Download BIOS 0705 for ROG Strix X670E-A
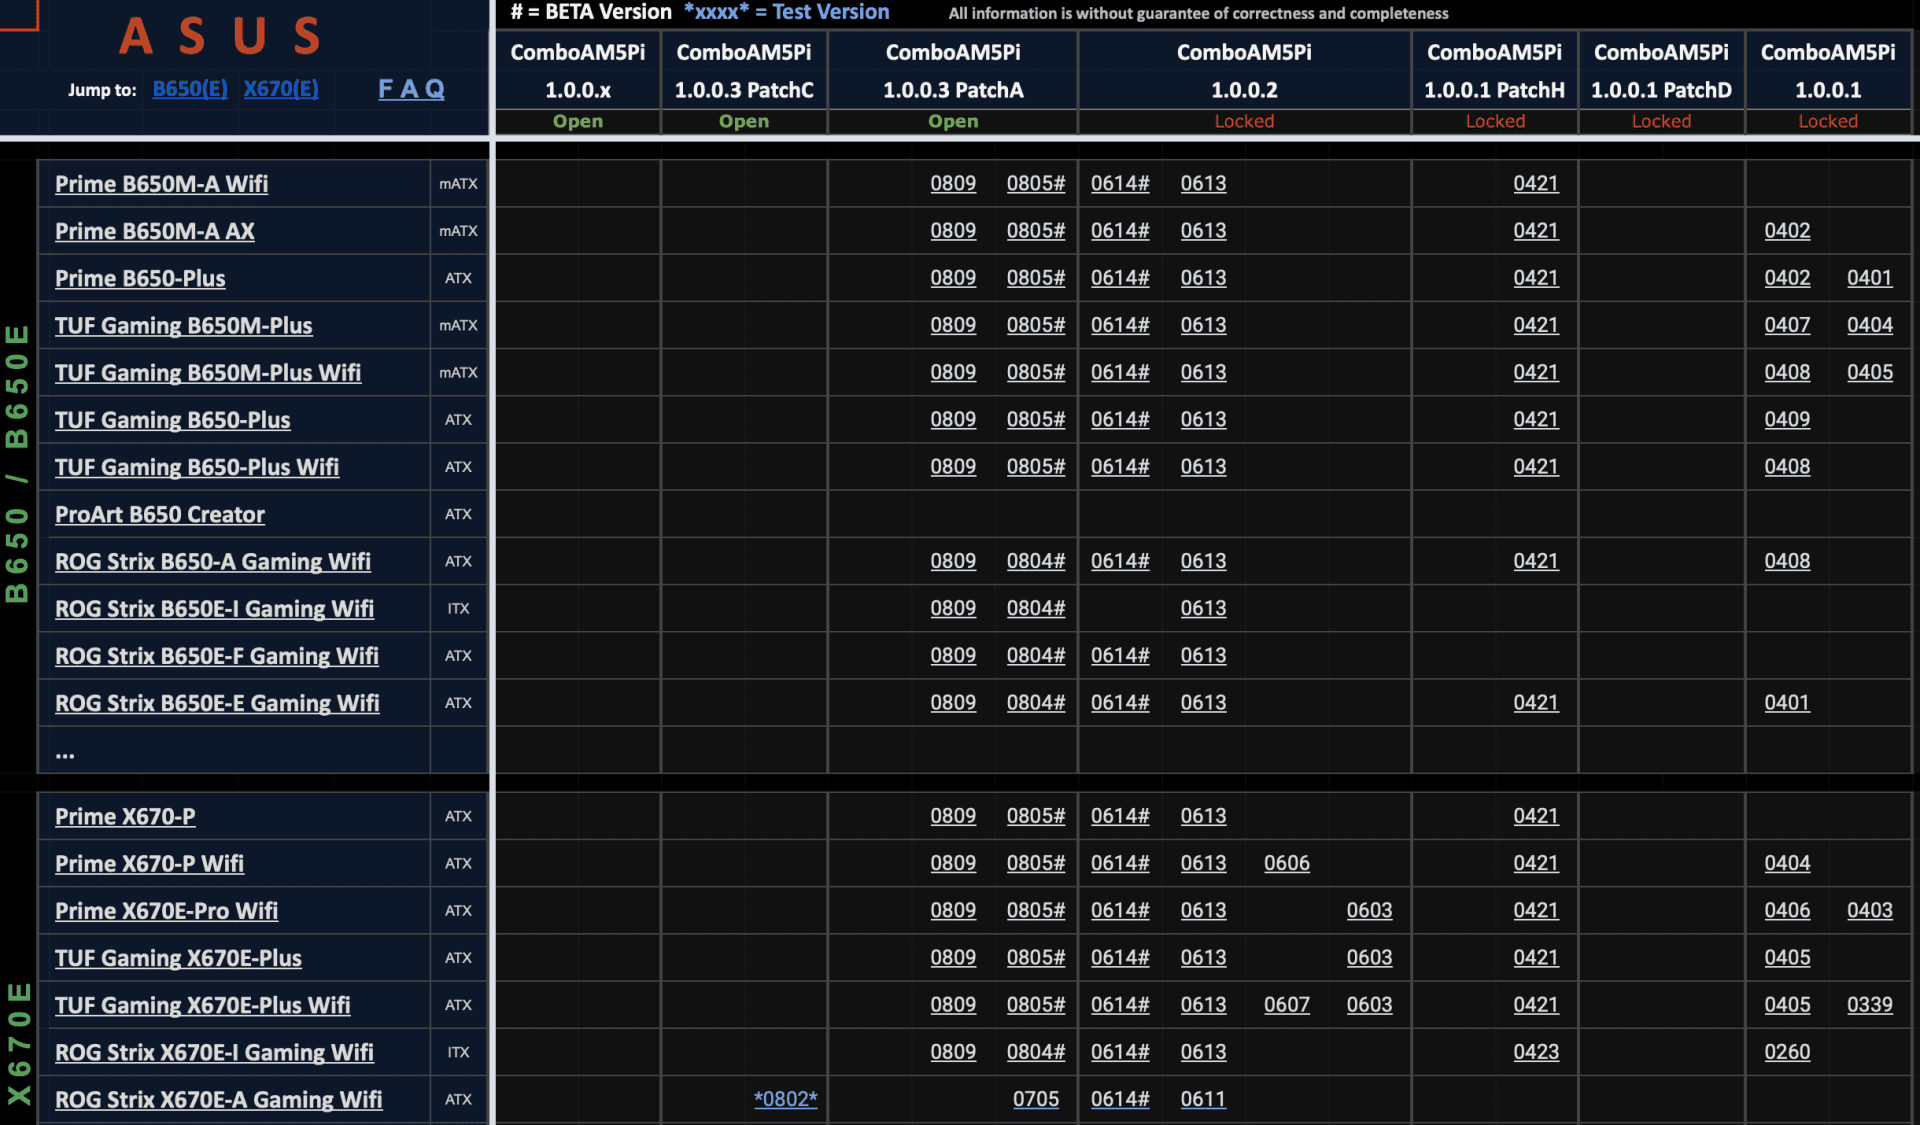The height and width of the screenshot is (1125, 1920). click(x=1036, y=1099)
